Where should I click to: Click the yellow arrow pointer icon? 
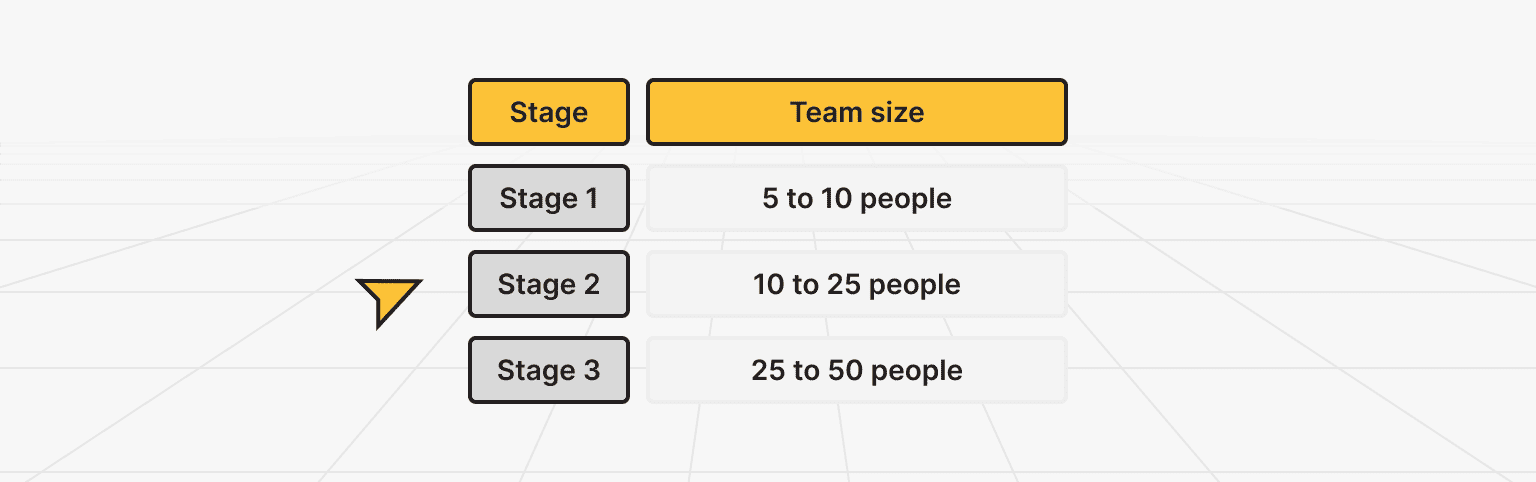(386, 300)
